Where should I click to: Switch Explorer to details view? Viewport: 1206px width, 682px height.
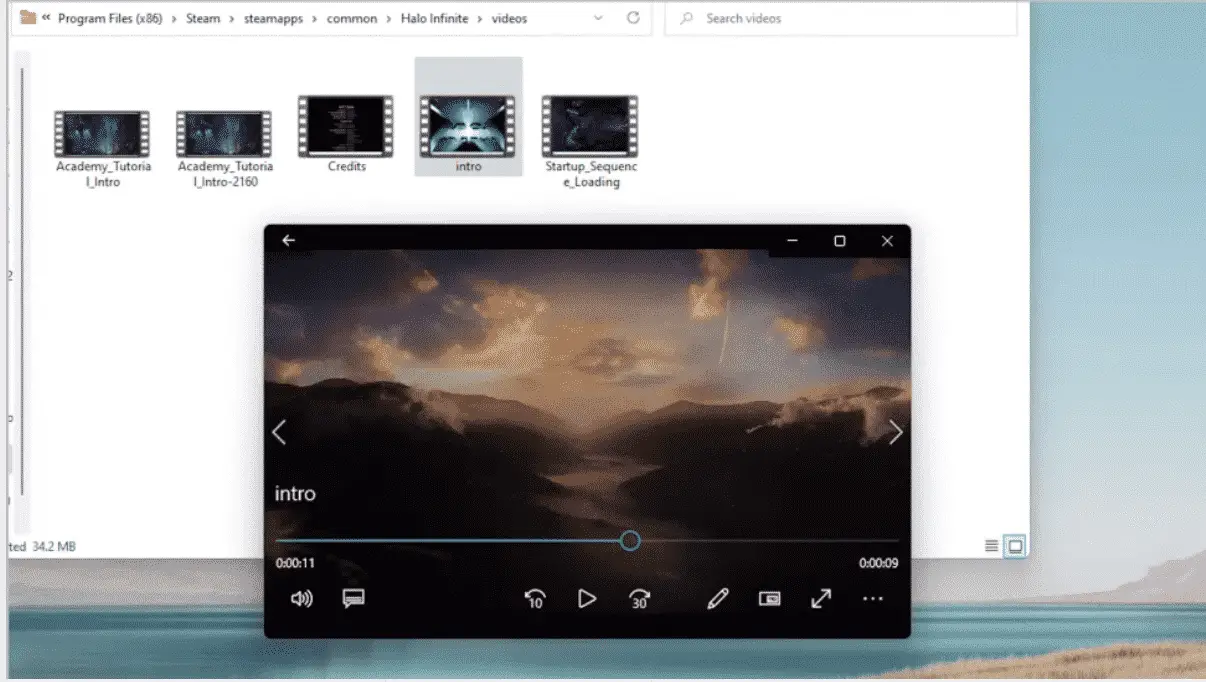(x=991, y=546)
